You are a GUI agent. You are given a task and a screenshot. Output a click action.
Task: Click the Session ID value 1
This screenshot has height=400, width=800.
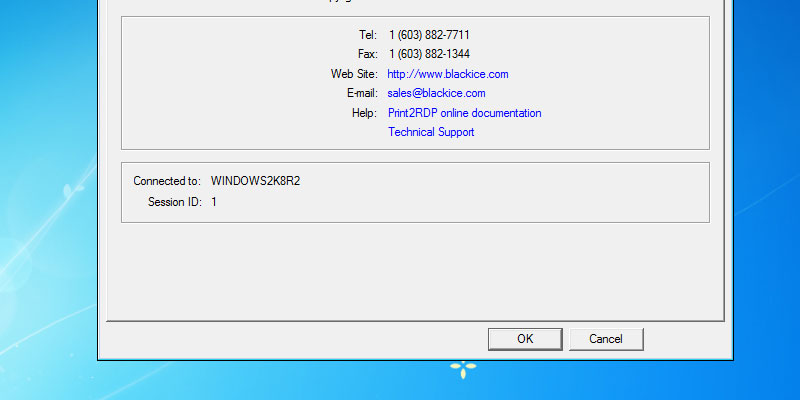(214, 202)
